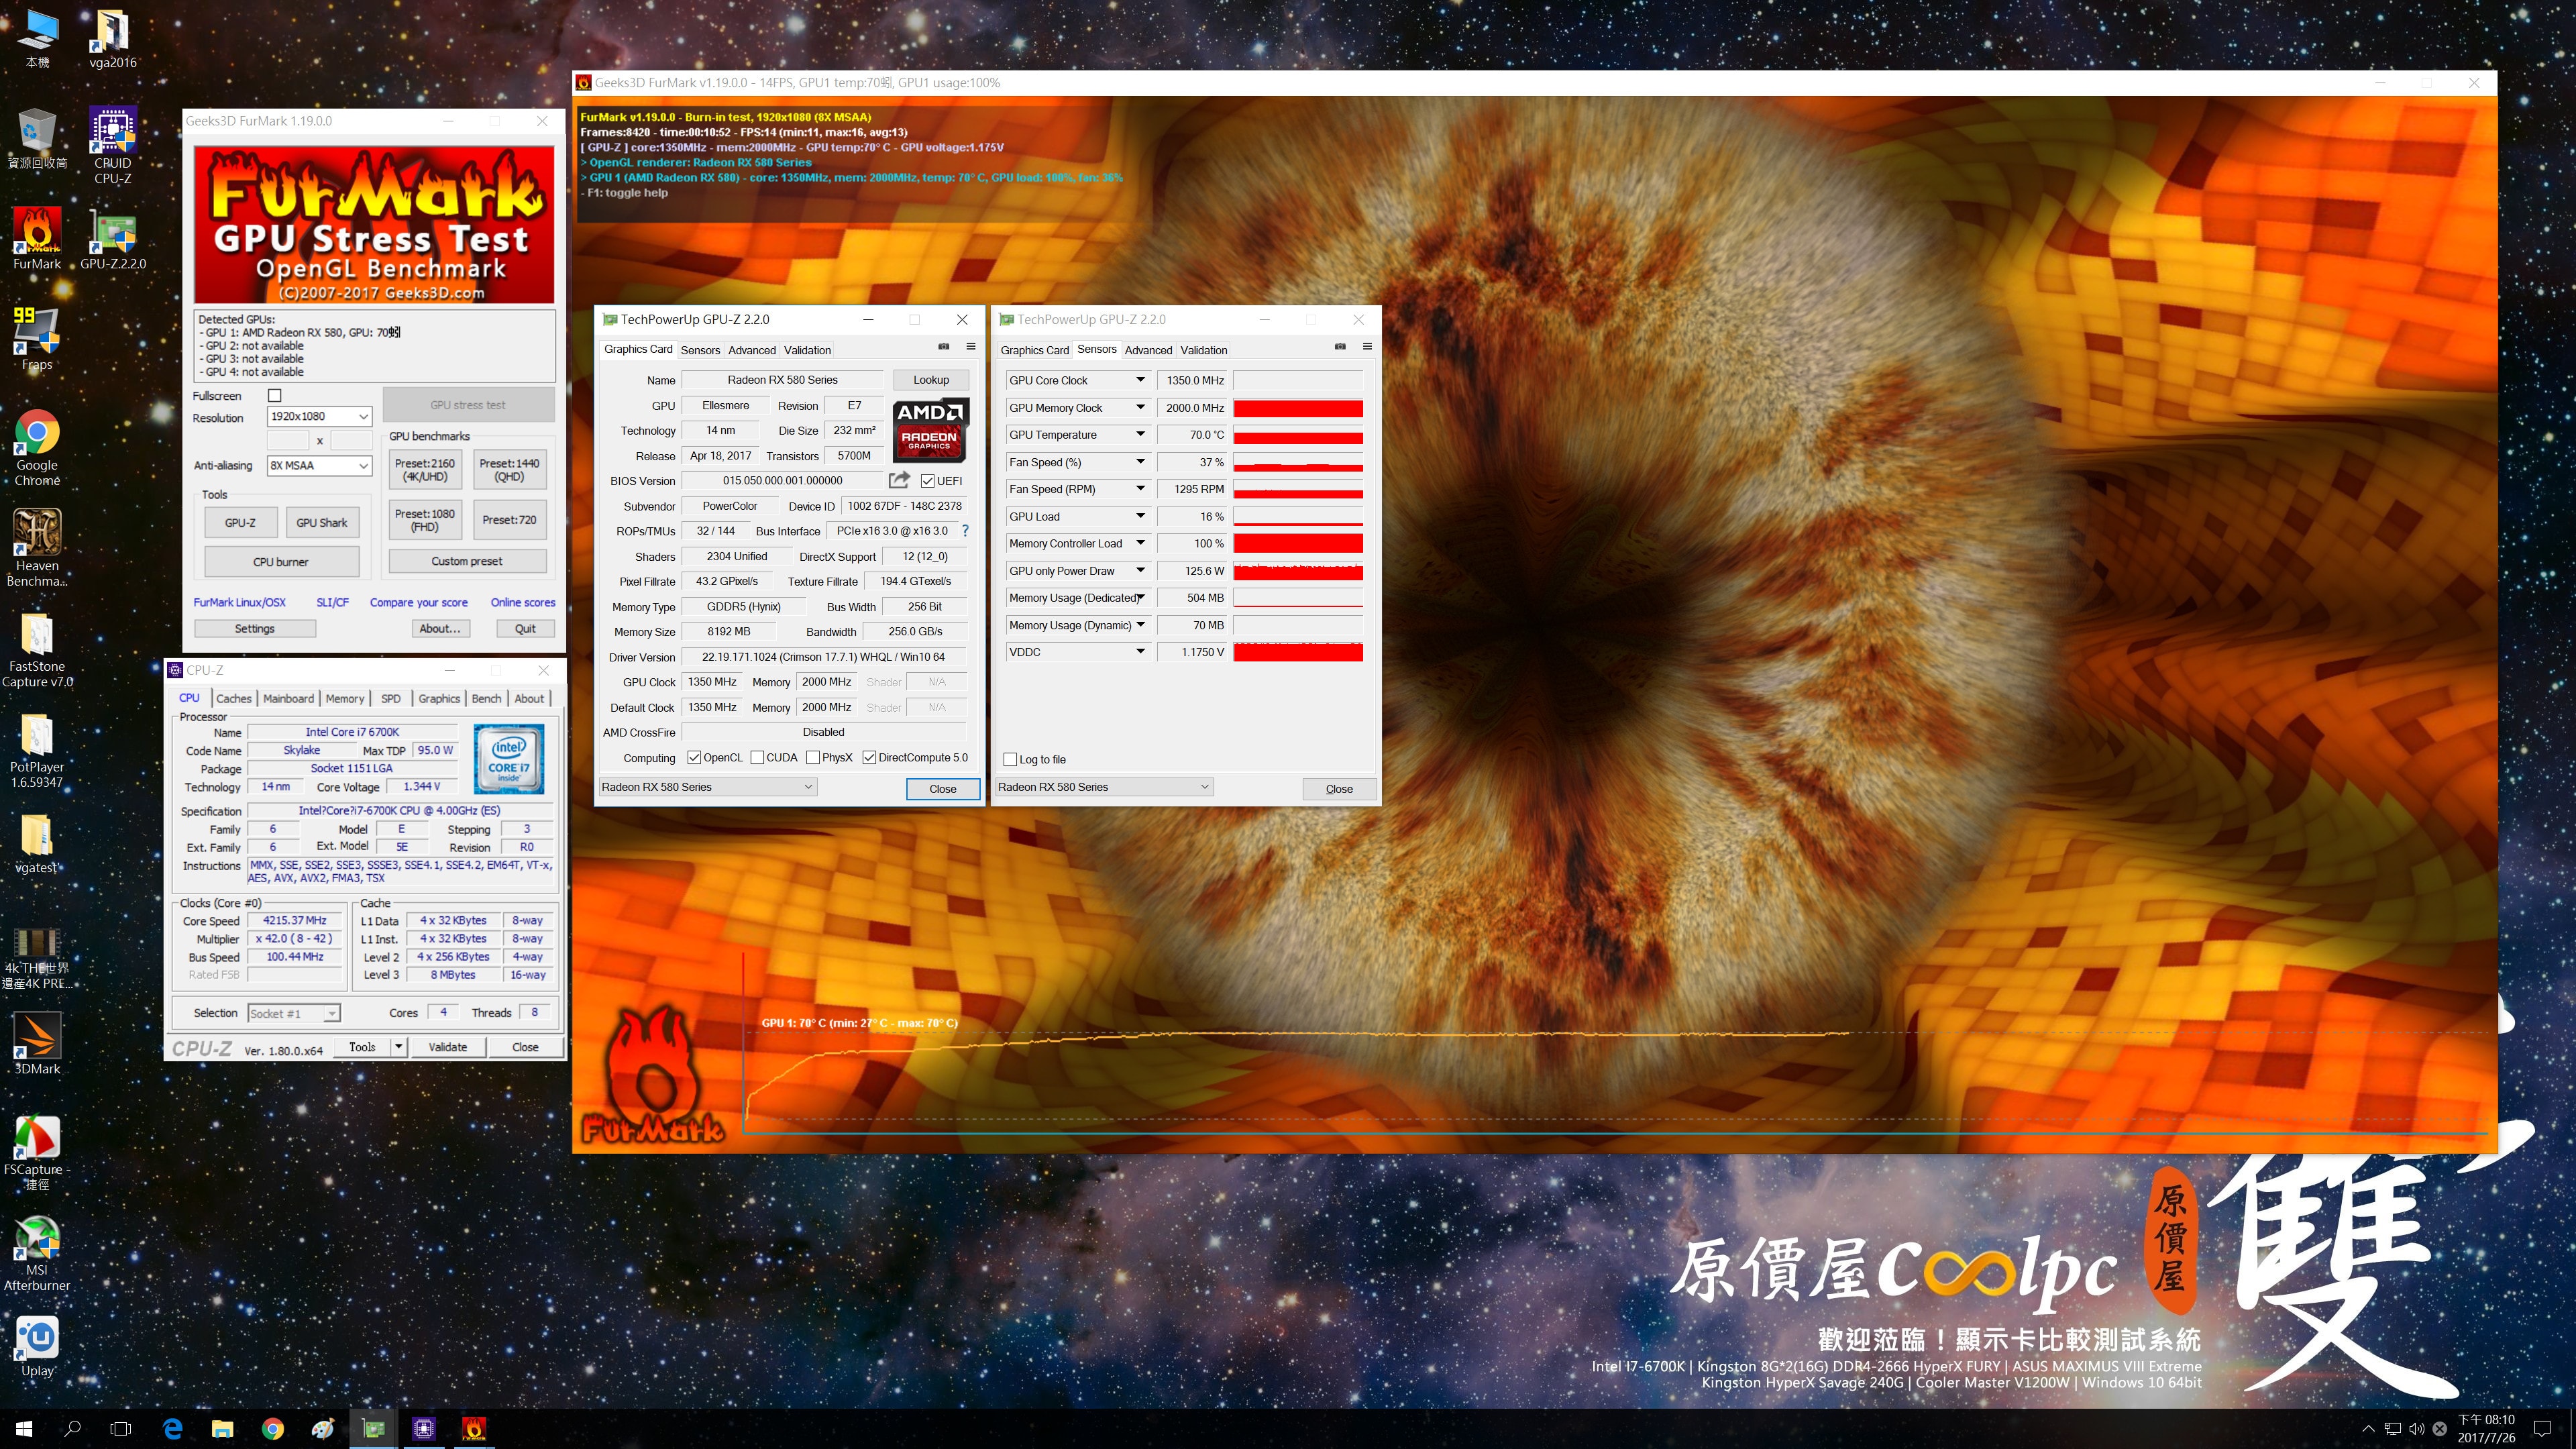The width and height of the screenshot is (2576, 1449).
Task: Toggle the UEFI checkbox in GPU-Z
Action: (x=927, y=481)
